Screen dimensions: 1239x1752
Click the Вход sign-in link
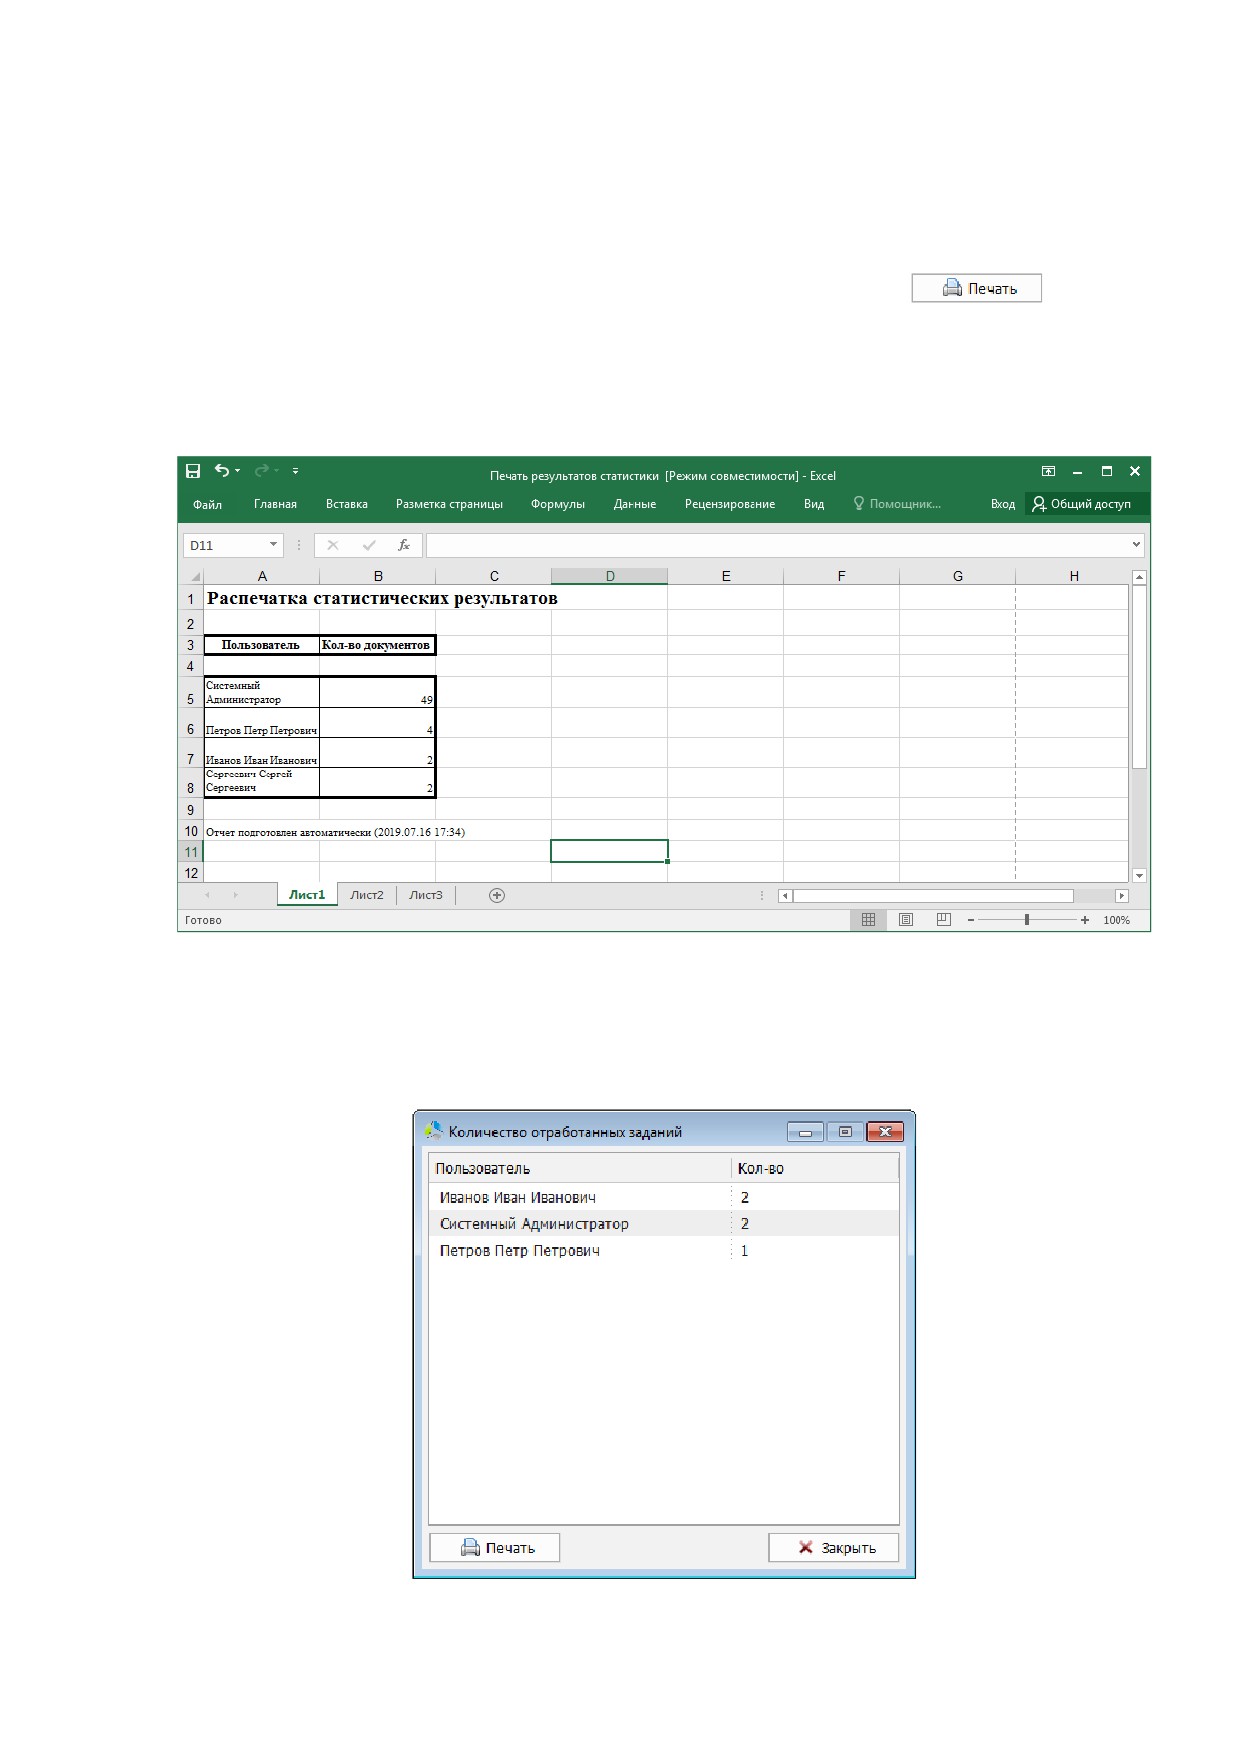1003,504
